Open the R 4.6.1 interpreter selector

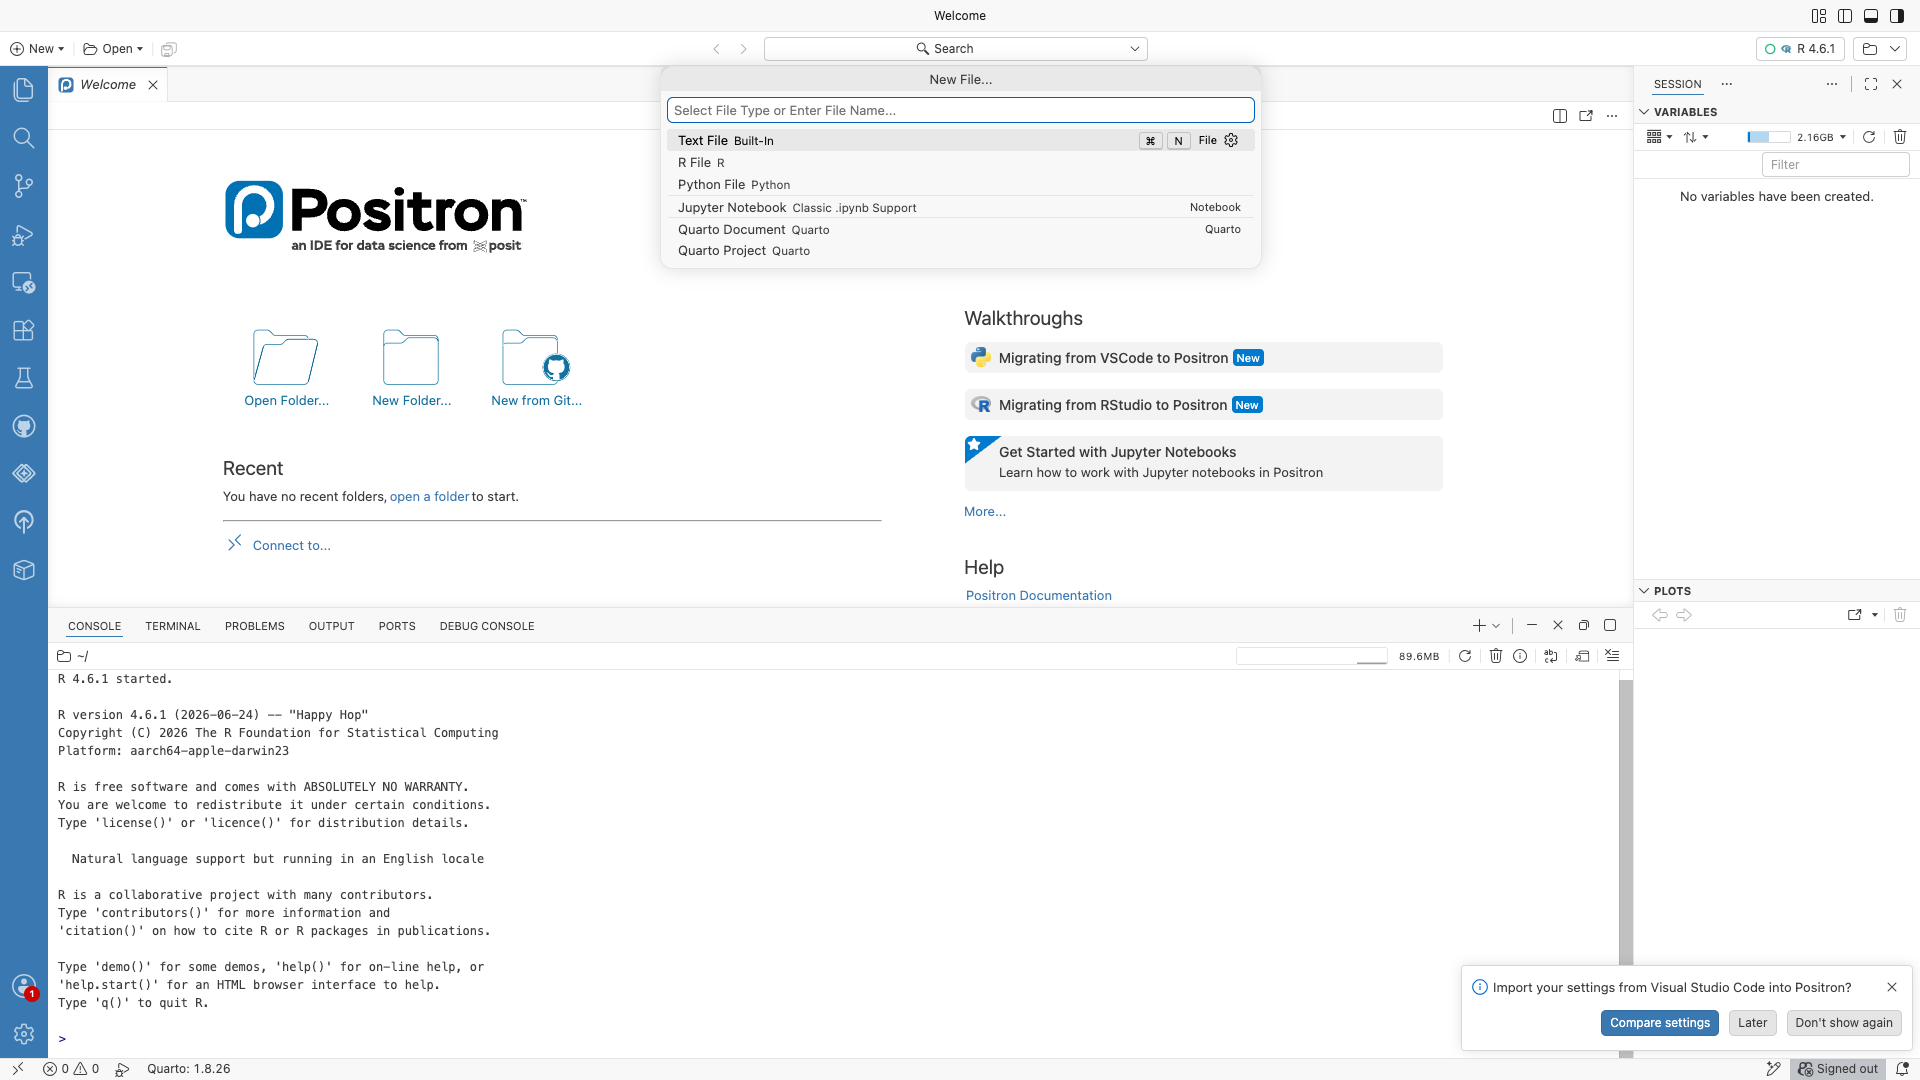(x=1800, y=49)
